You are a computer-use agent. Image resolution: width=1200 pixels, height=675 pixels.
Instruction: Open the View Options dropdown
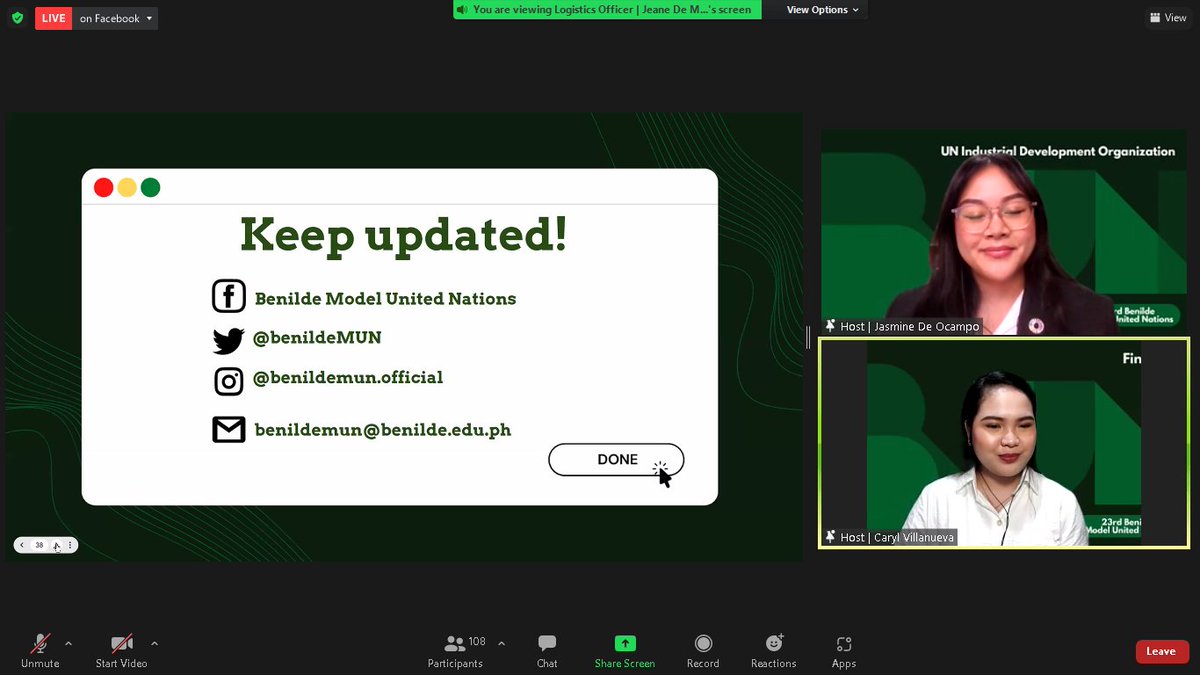point(823,10)
